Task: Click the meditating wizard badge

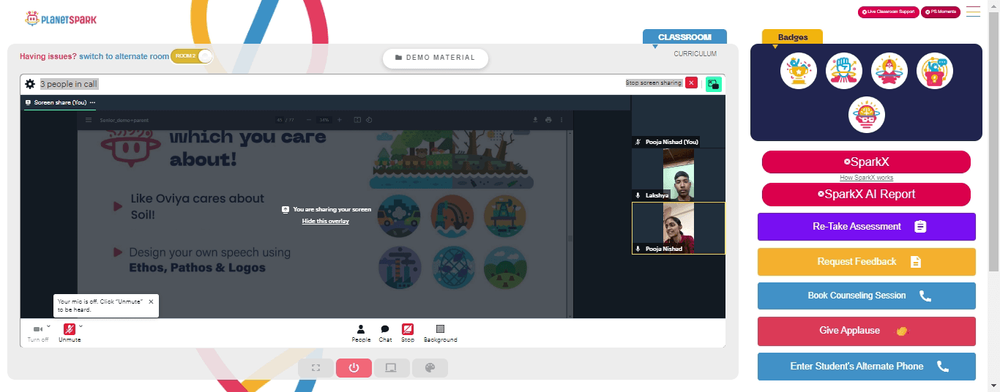Action: [x=889, y=70]
